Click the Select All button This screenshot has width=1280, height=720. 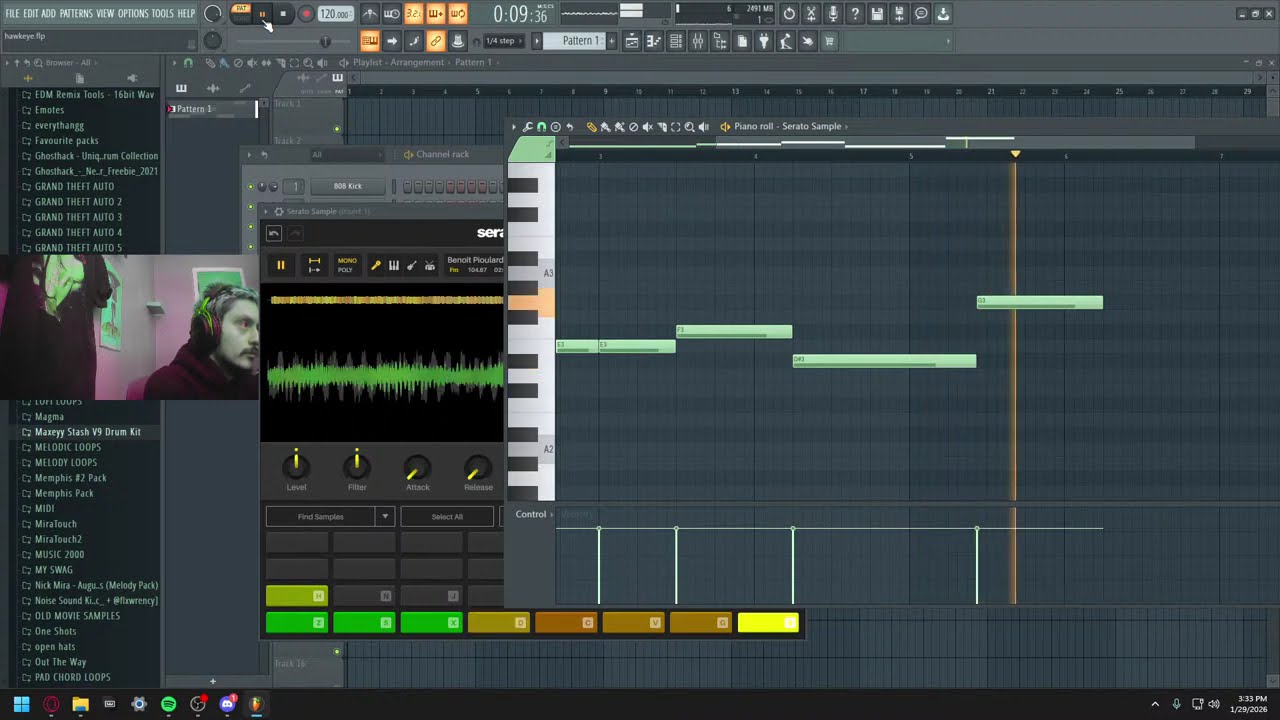tap(447, 517)
